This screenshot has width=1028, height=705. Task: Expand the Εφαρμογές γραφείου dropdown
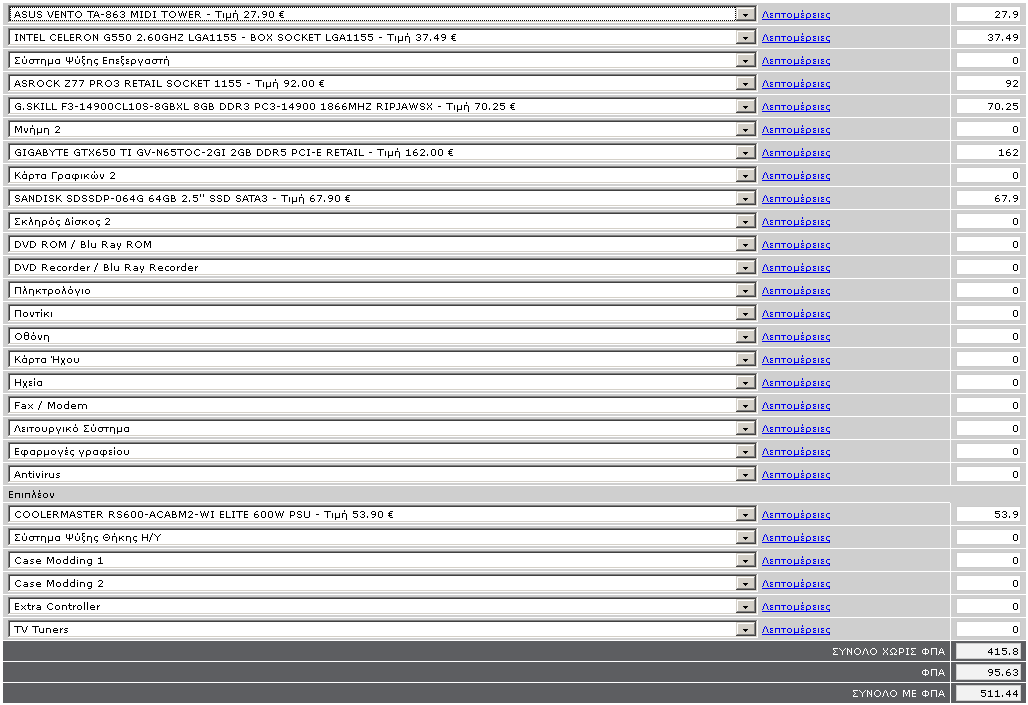pyautogui.click(x=382, y=451)
